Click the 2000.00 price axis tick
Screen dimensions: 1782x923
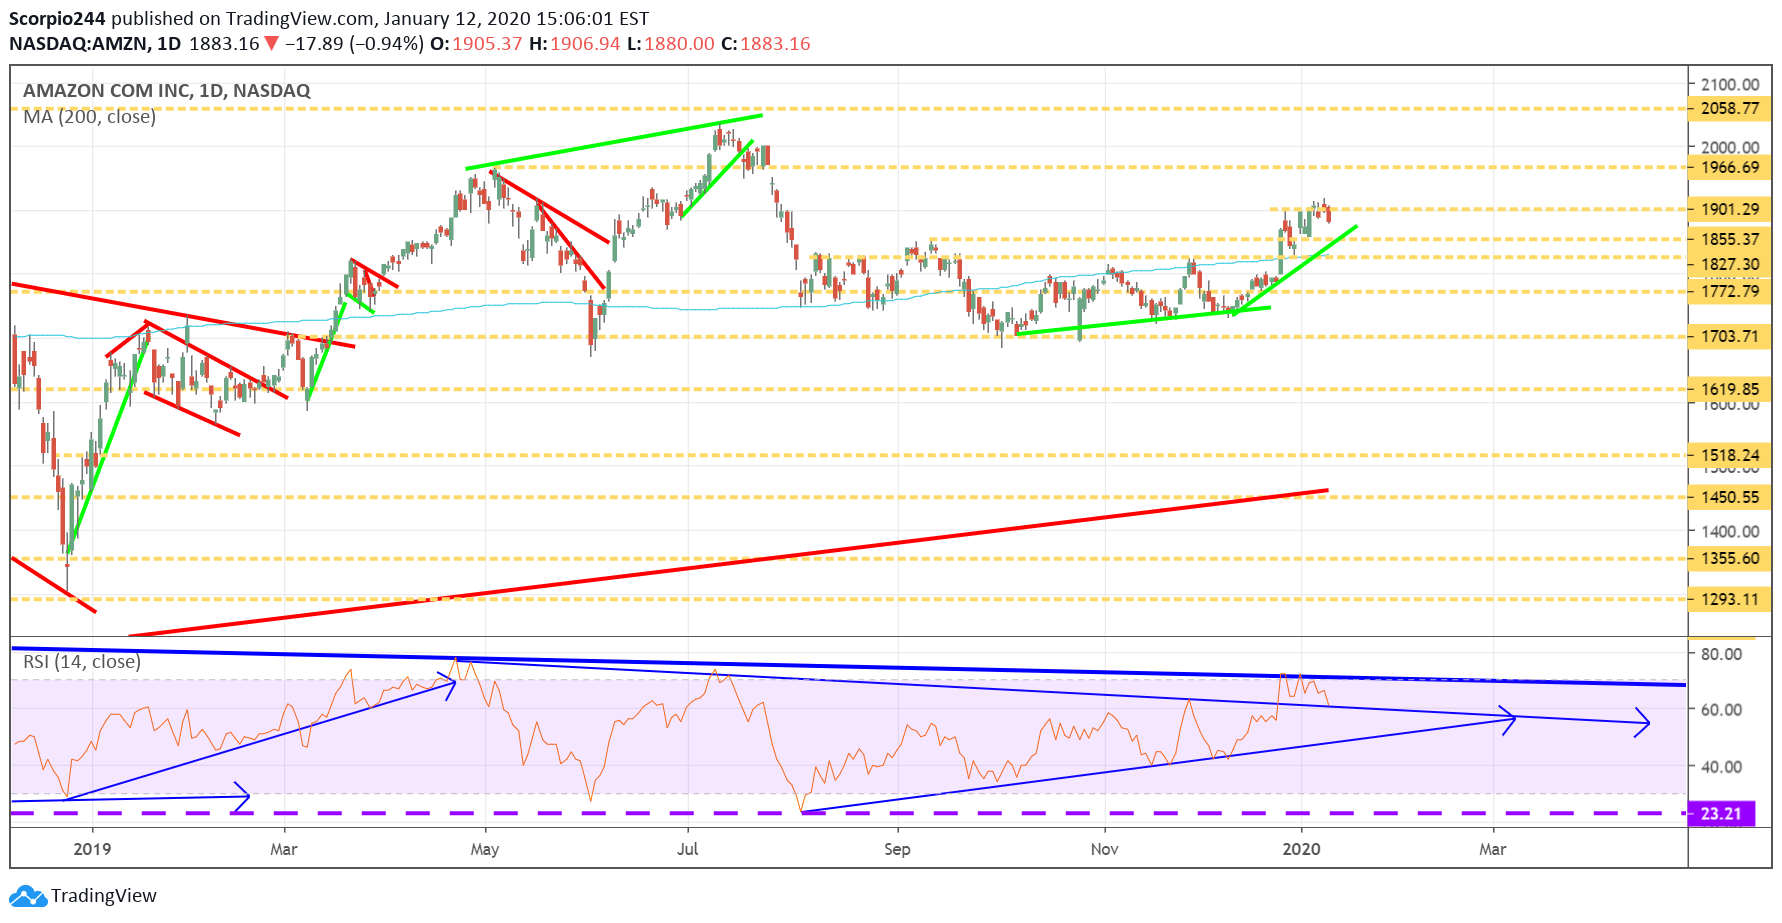coord(1730,147)
